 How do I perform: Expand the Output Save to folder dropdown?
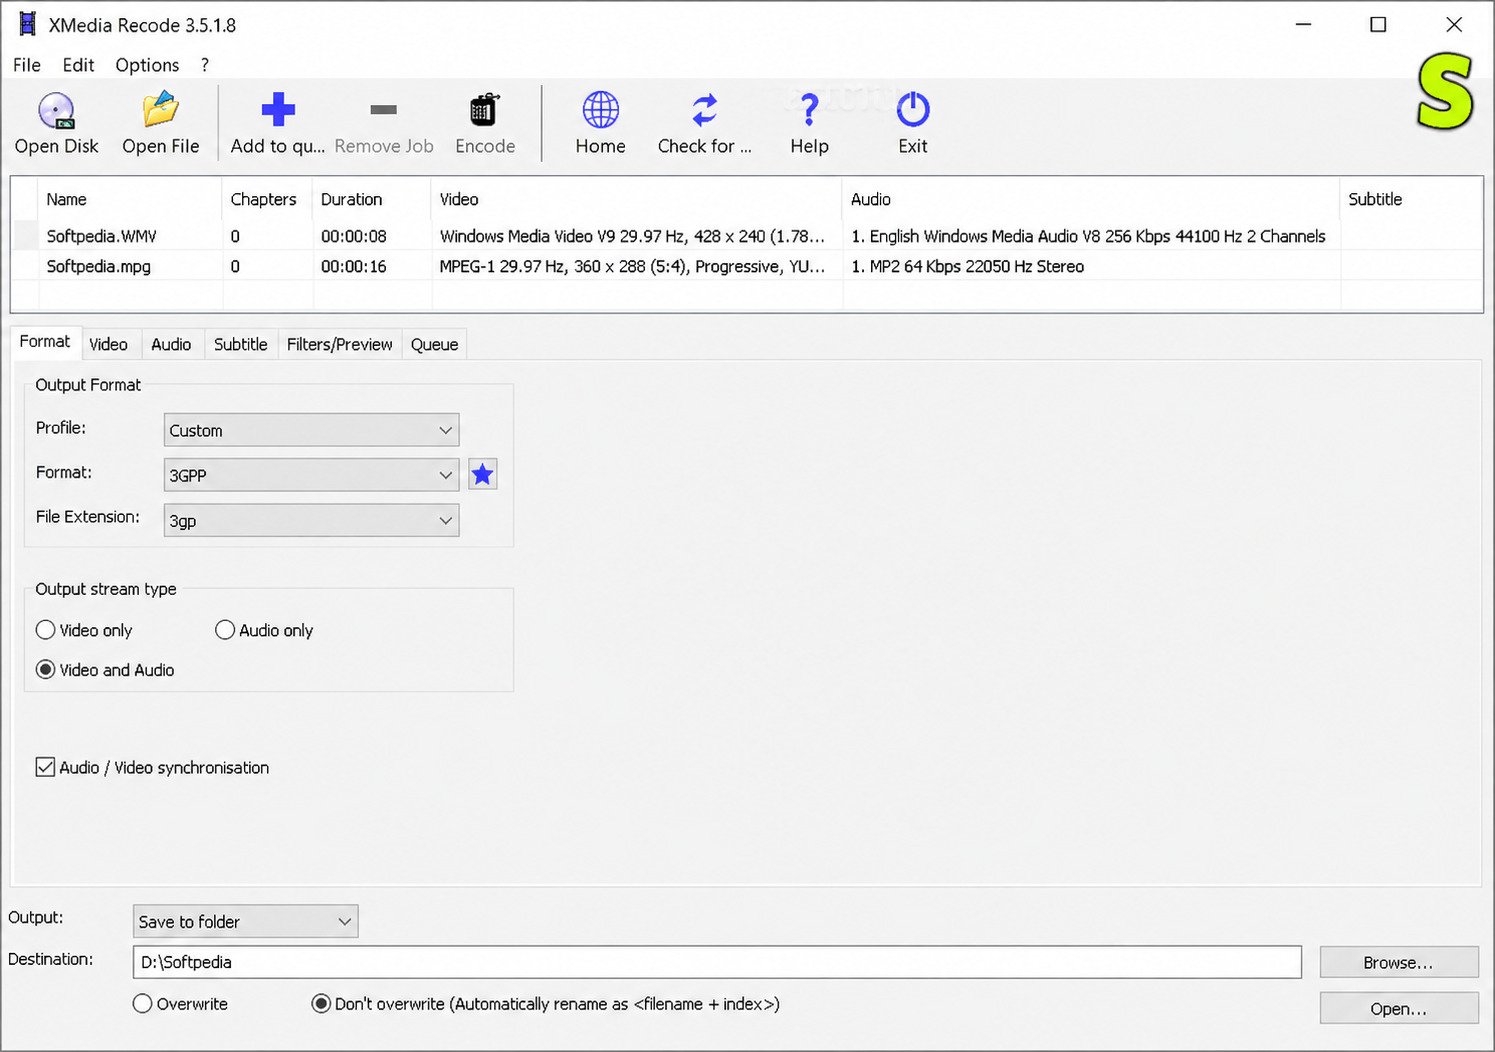pyautogui.click(x=245, y=921)
